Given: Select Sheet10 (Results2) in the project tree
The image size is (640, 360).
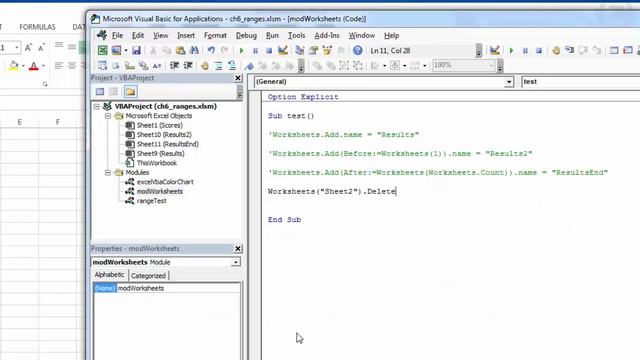Looking at the screenshot, I should (164, 135).
